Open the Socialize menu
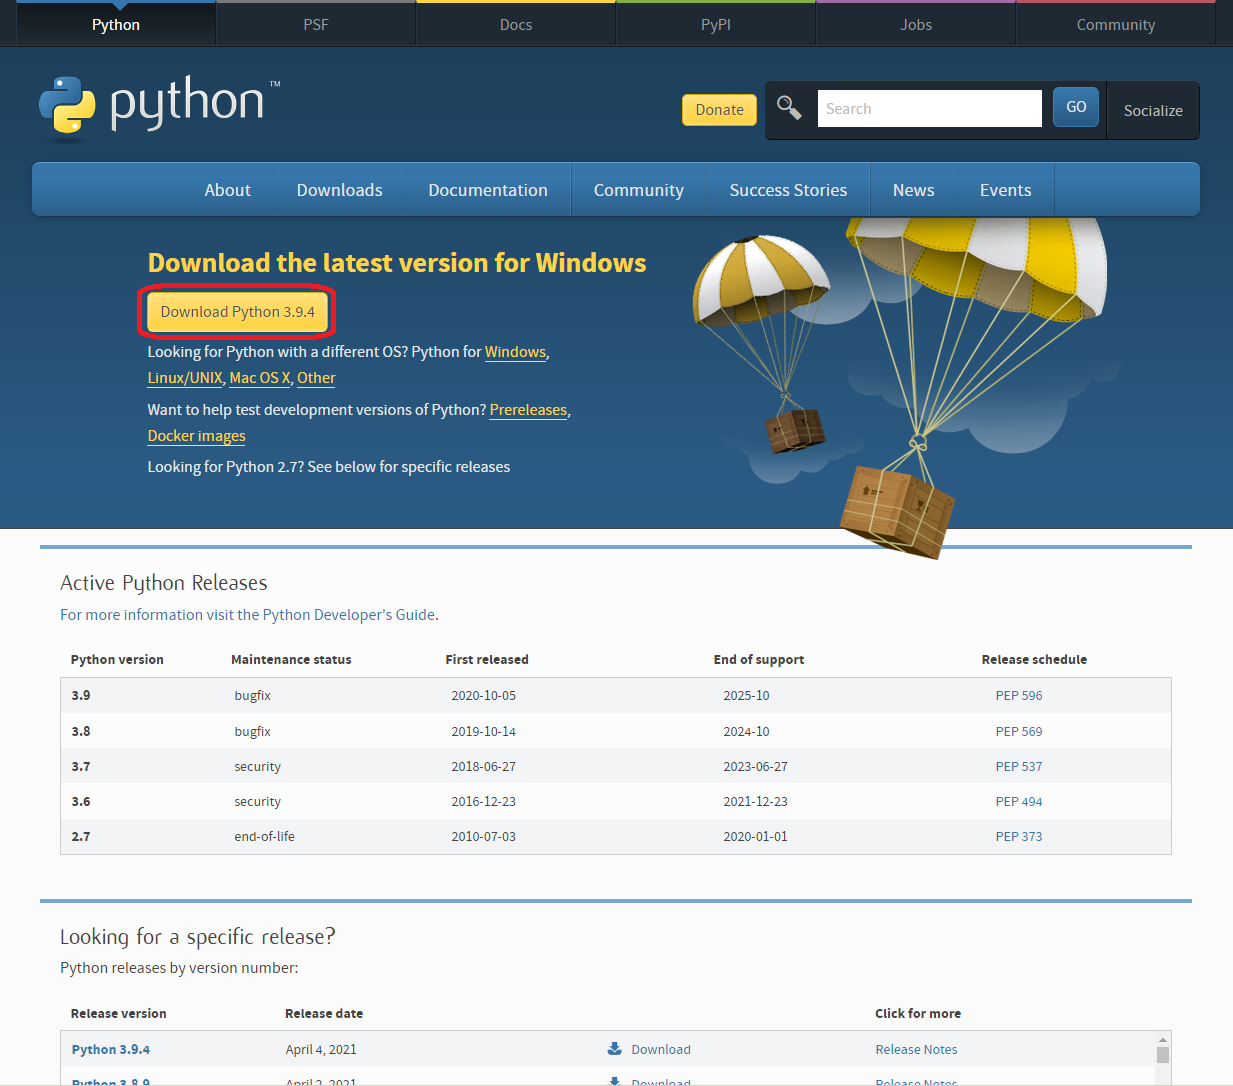The width and height of the screenshot is (1233, 1086). tap(1153, 110)
